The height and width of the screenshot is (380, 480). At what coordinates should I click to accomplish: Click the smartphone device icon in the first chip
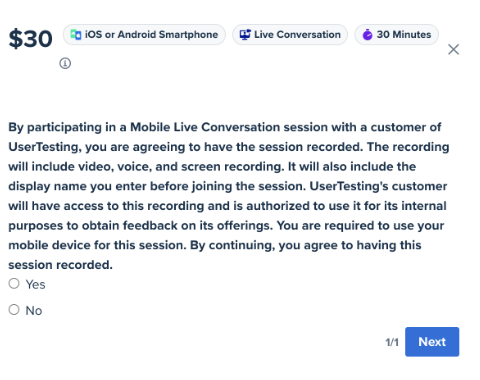[76, 34]
